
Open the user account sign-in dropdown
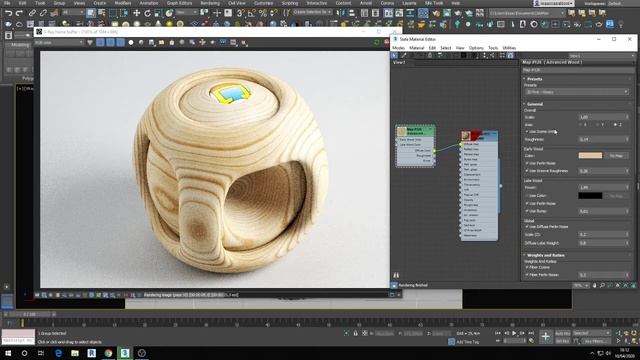554,3
